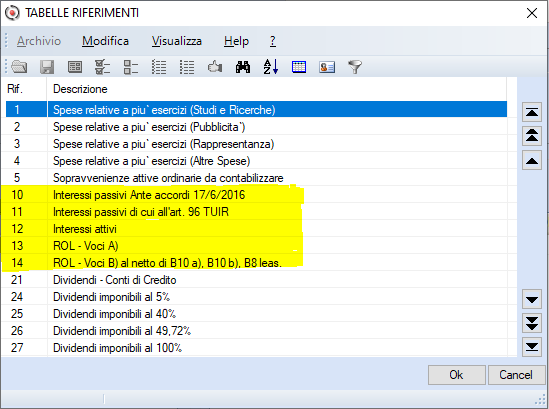Image resolution: width=549 pixels, height=409 pixels.
Task: Click the select all checklist icon
Action: coord(103,67)
